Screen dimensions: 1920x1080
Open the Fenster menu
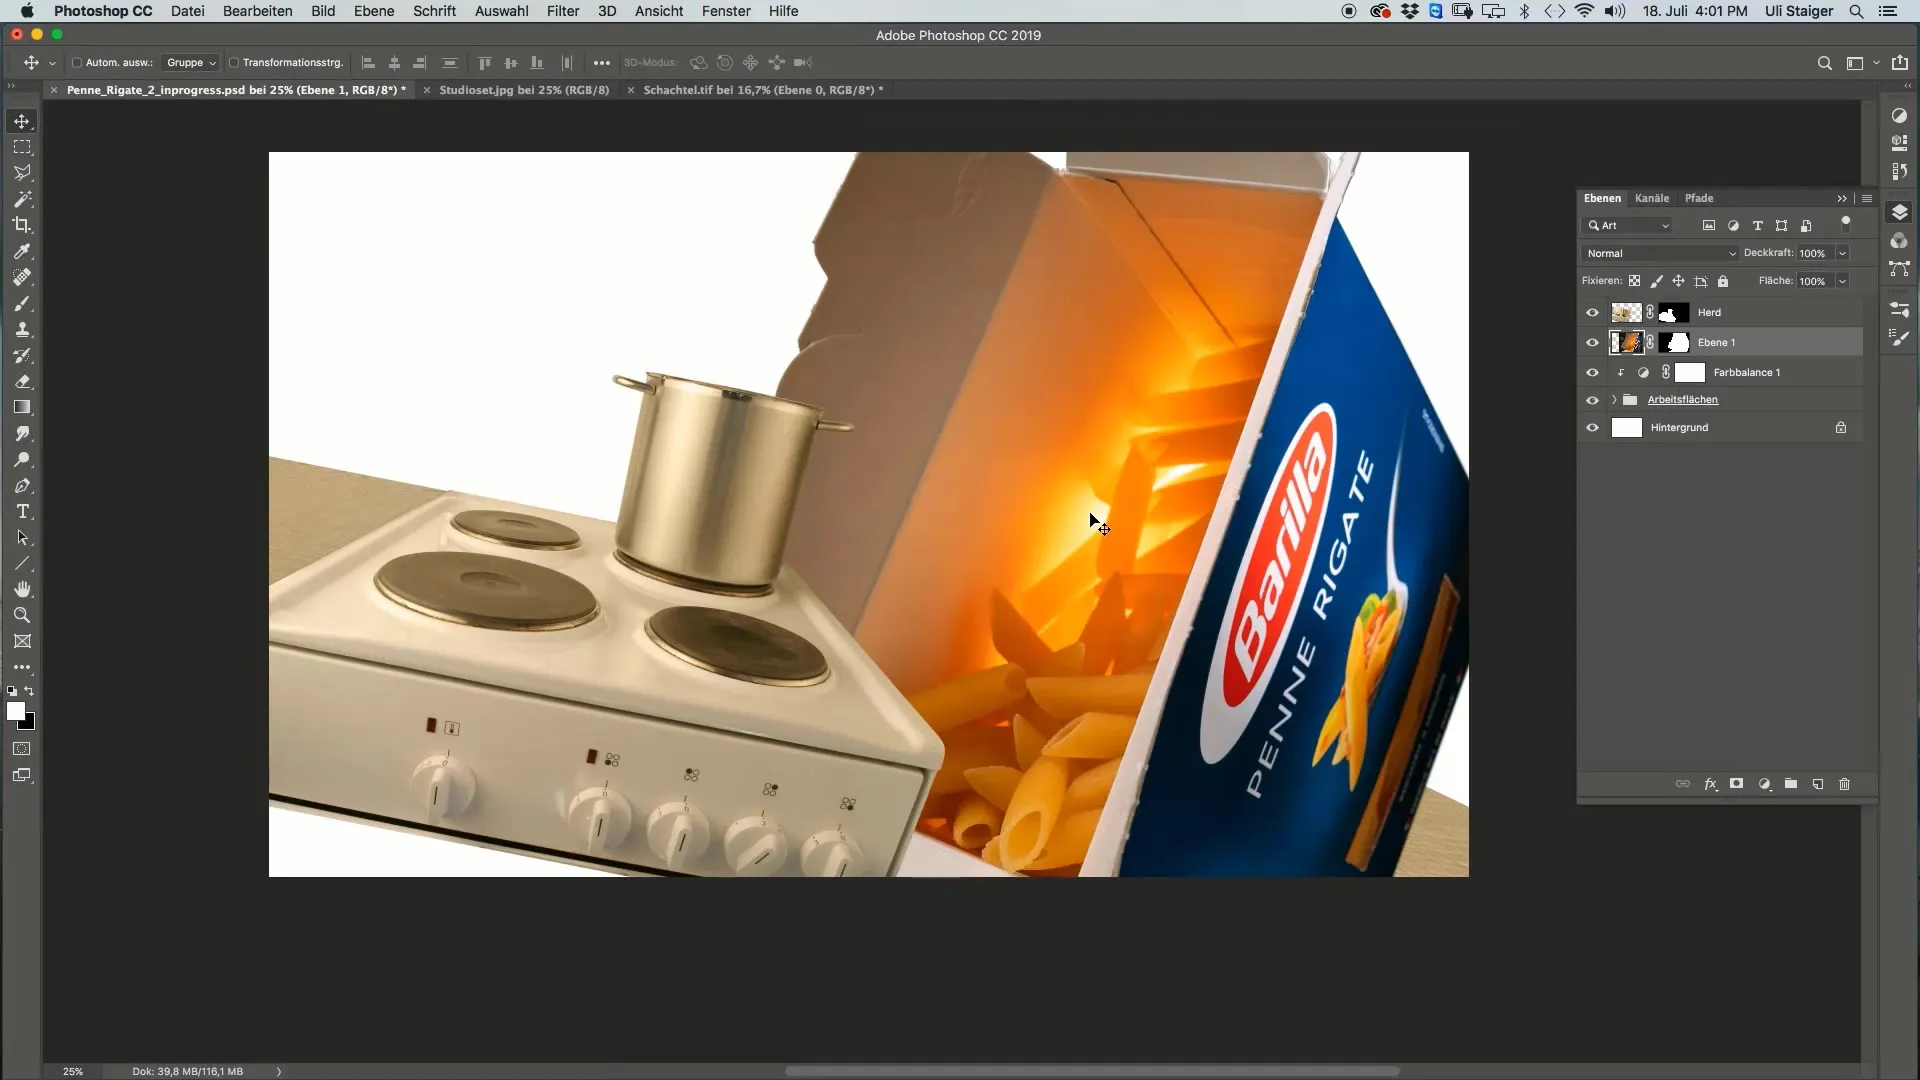tap(726, 11)
